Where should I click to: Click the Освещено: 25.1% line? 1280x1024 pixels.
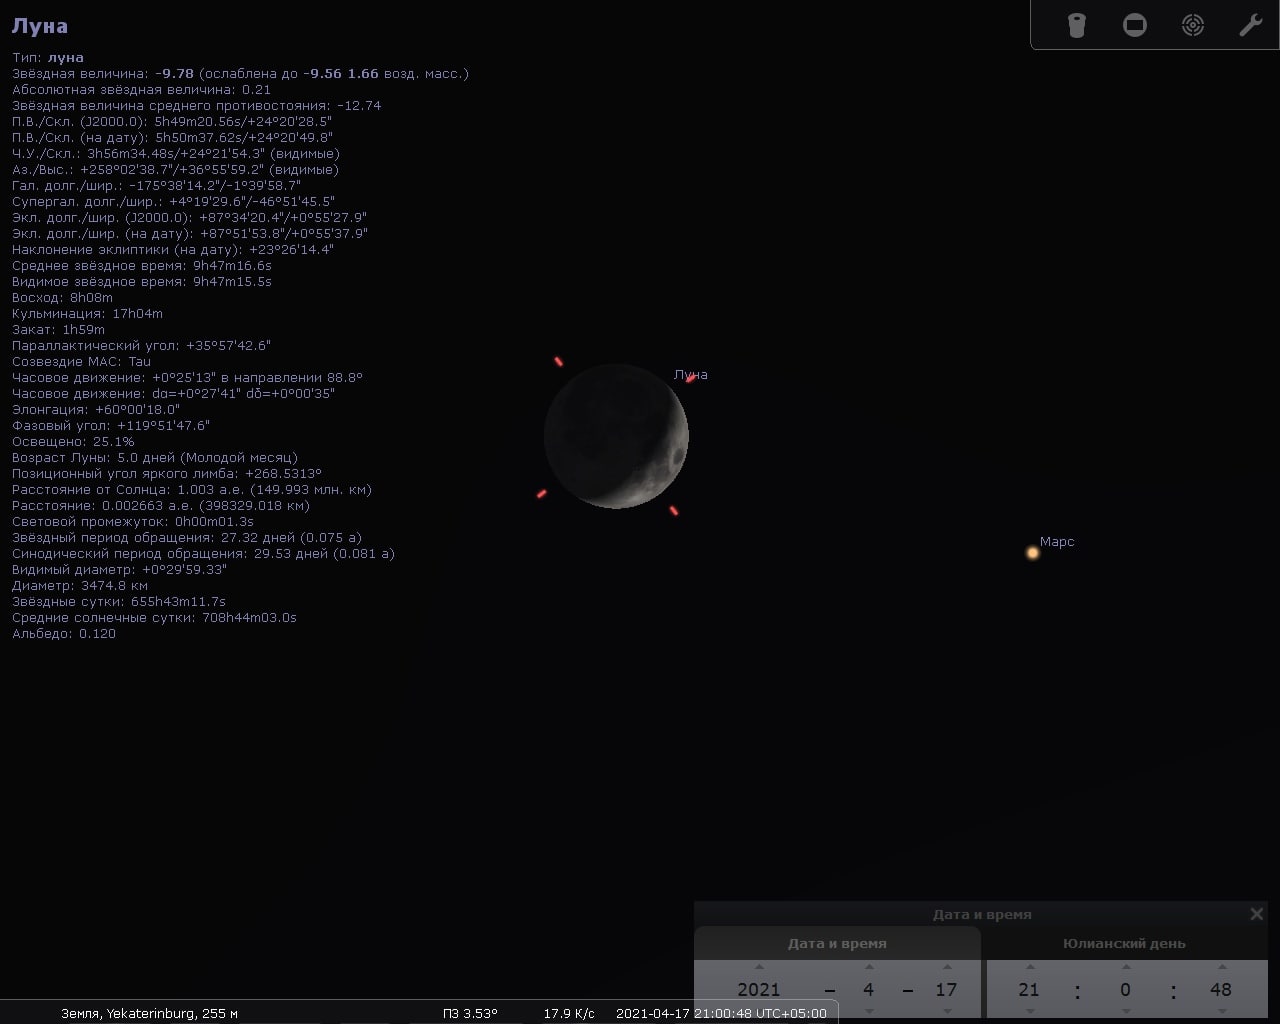[73, 441]
